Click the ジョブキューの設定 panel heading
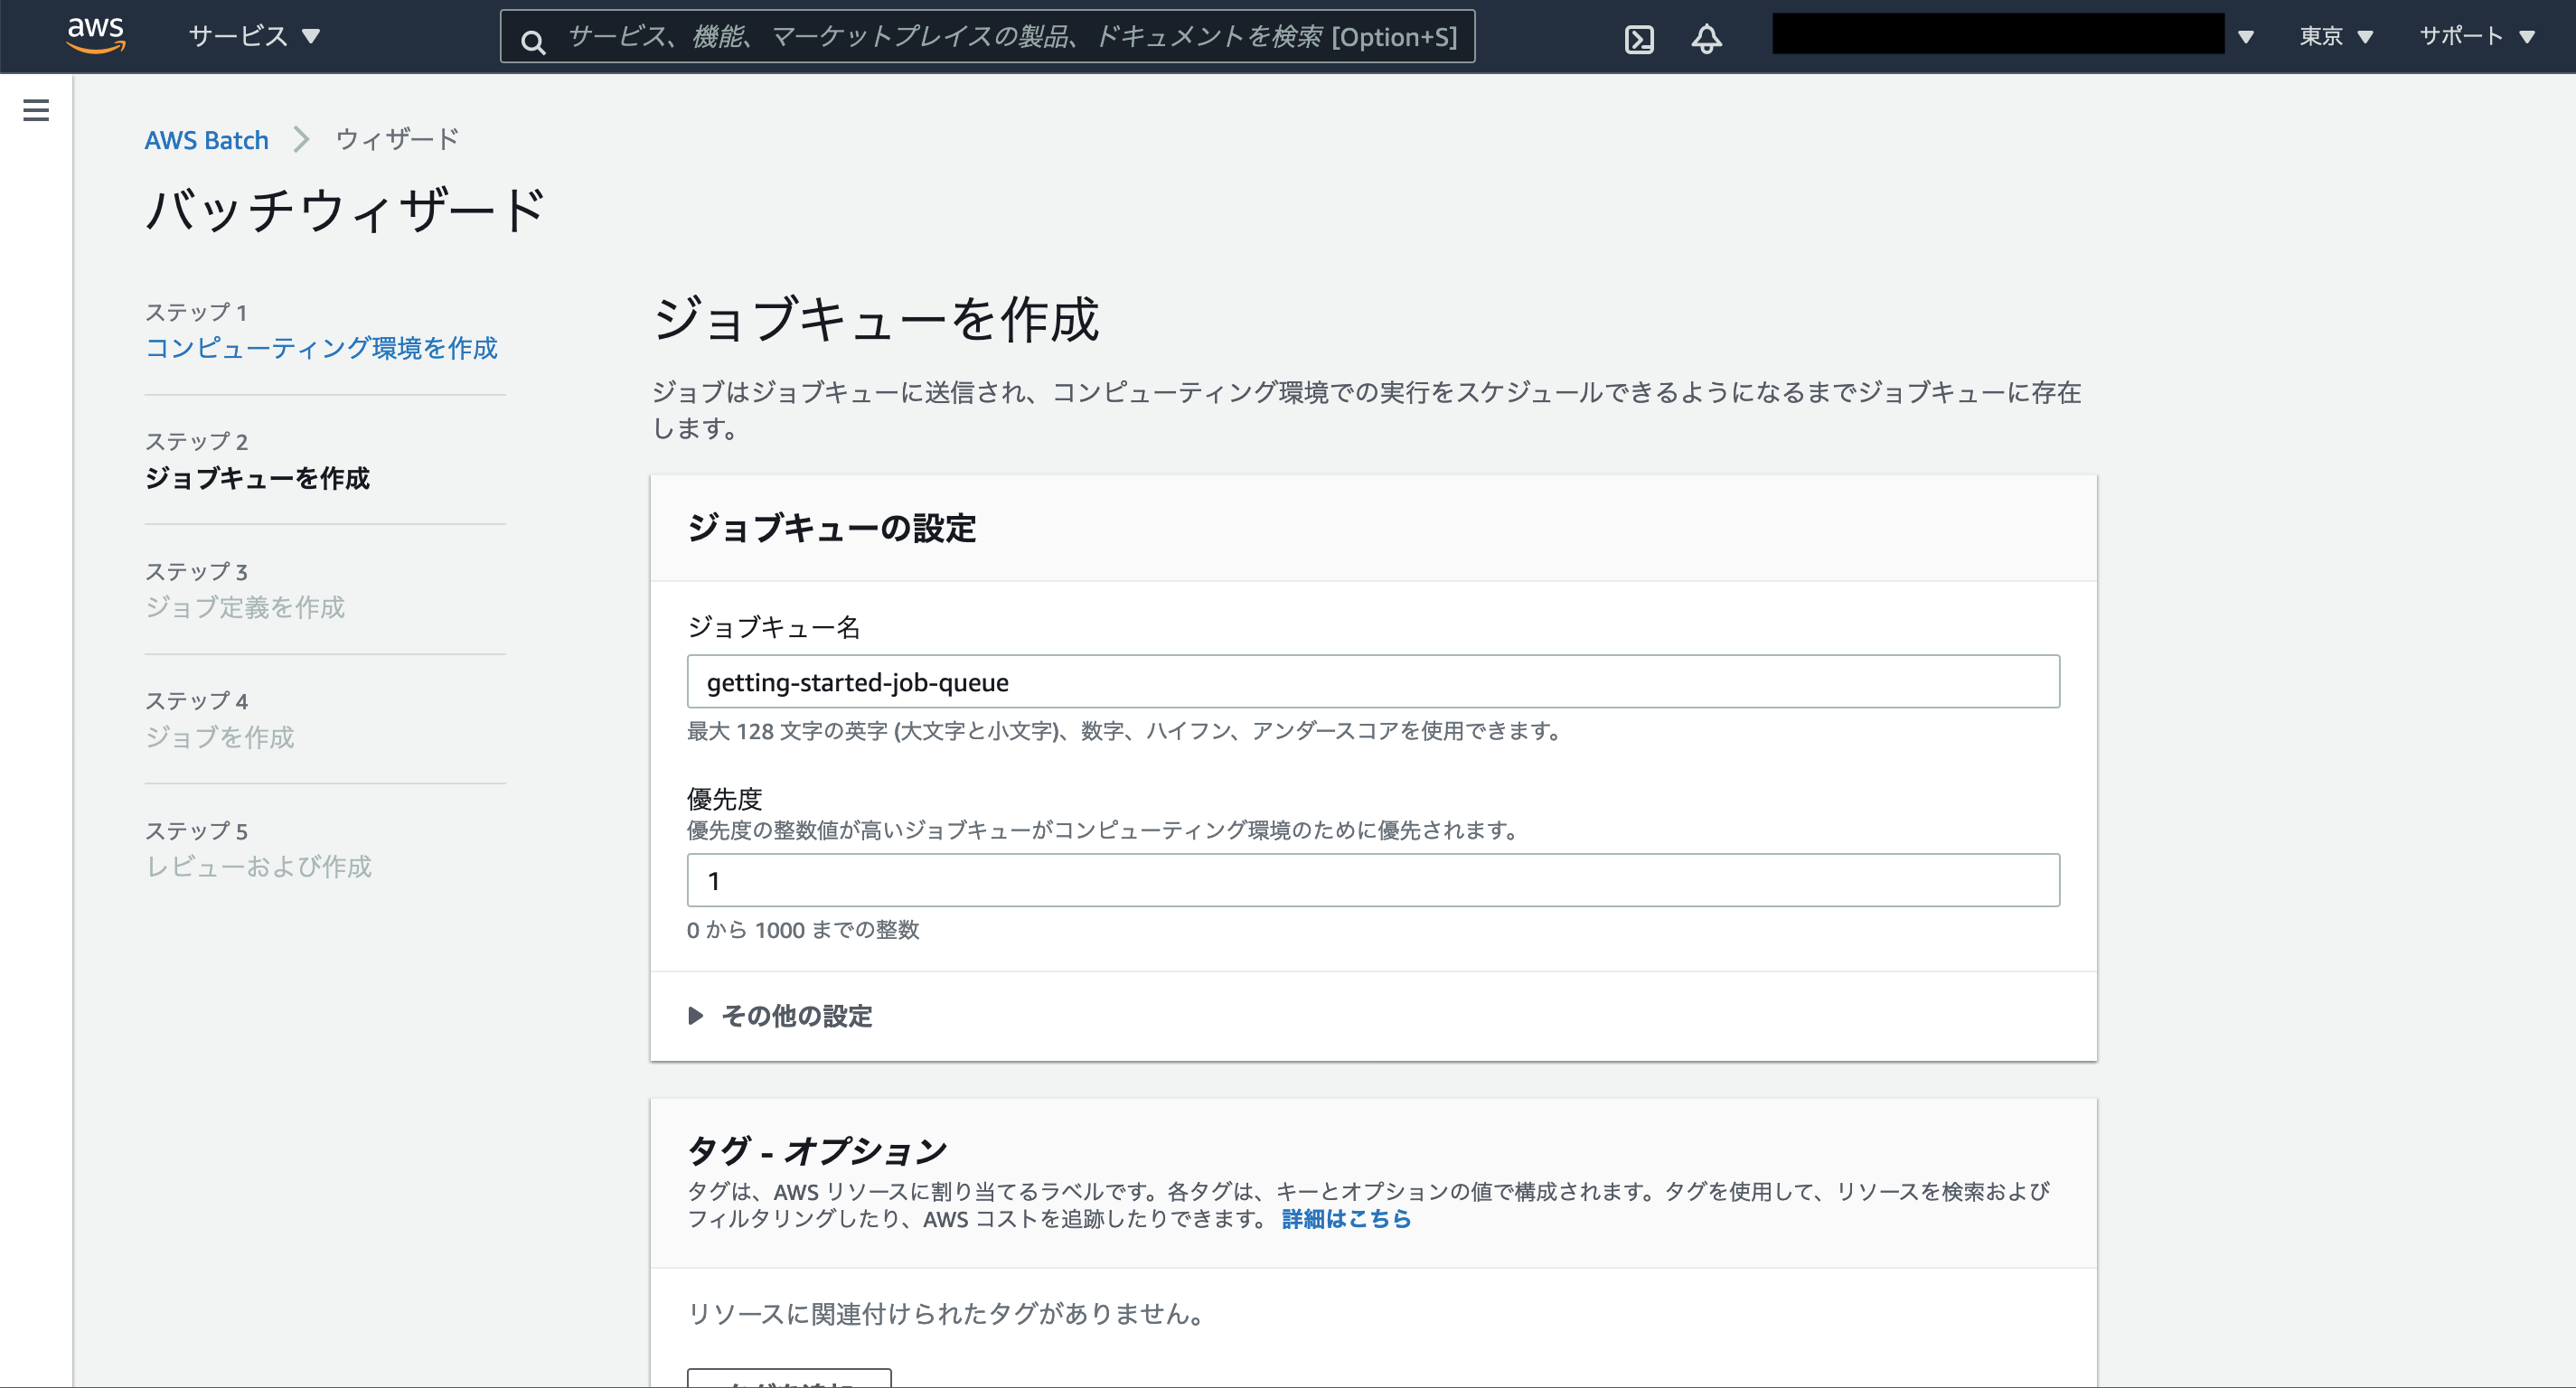This screenshot has width=2576, height=1388. [832, 528]
